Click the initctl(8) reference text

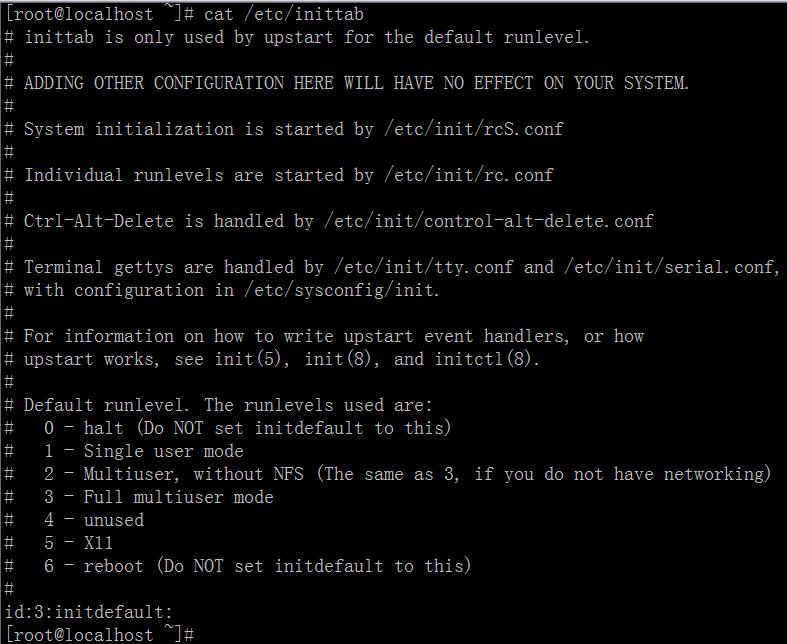[486, 359]
